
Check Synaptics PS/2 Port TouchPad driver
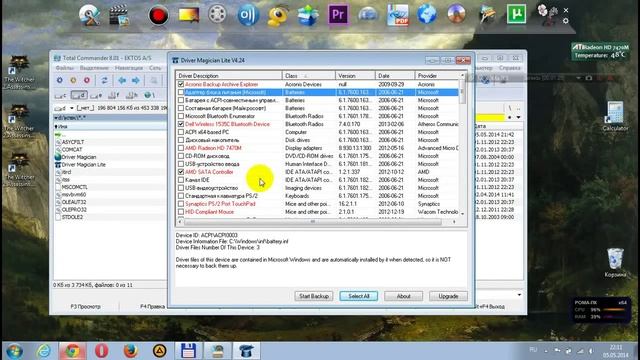point(181,204)
